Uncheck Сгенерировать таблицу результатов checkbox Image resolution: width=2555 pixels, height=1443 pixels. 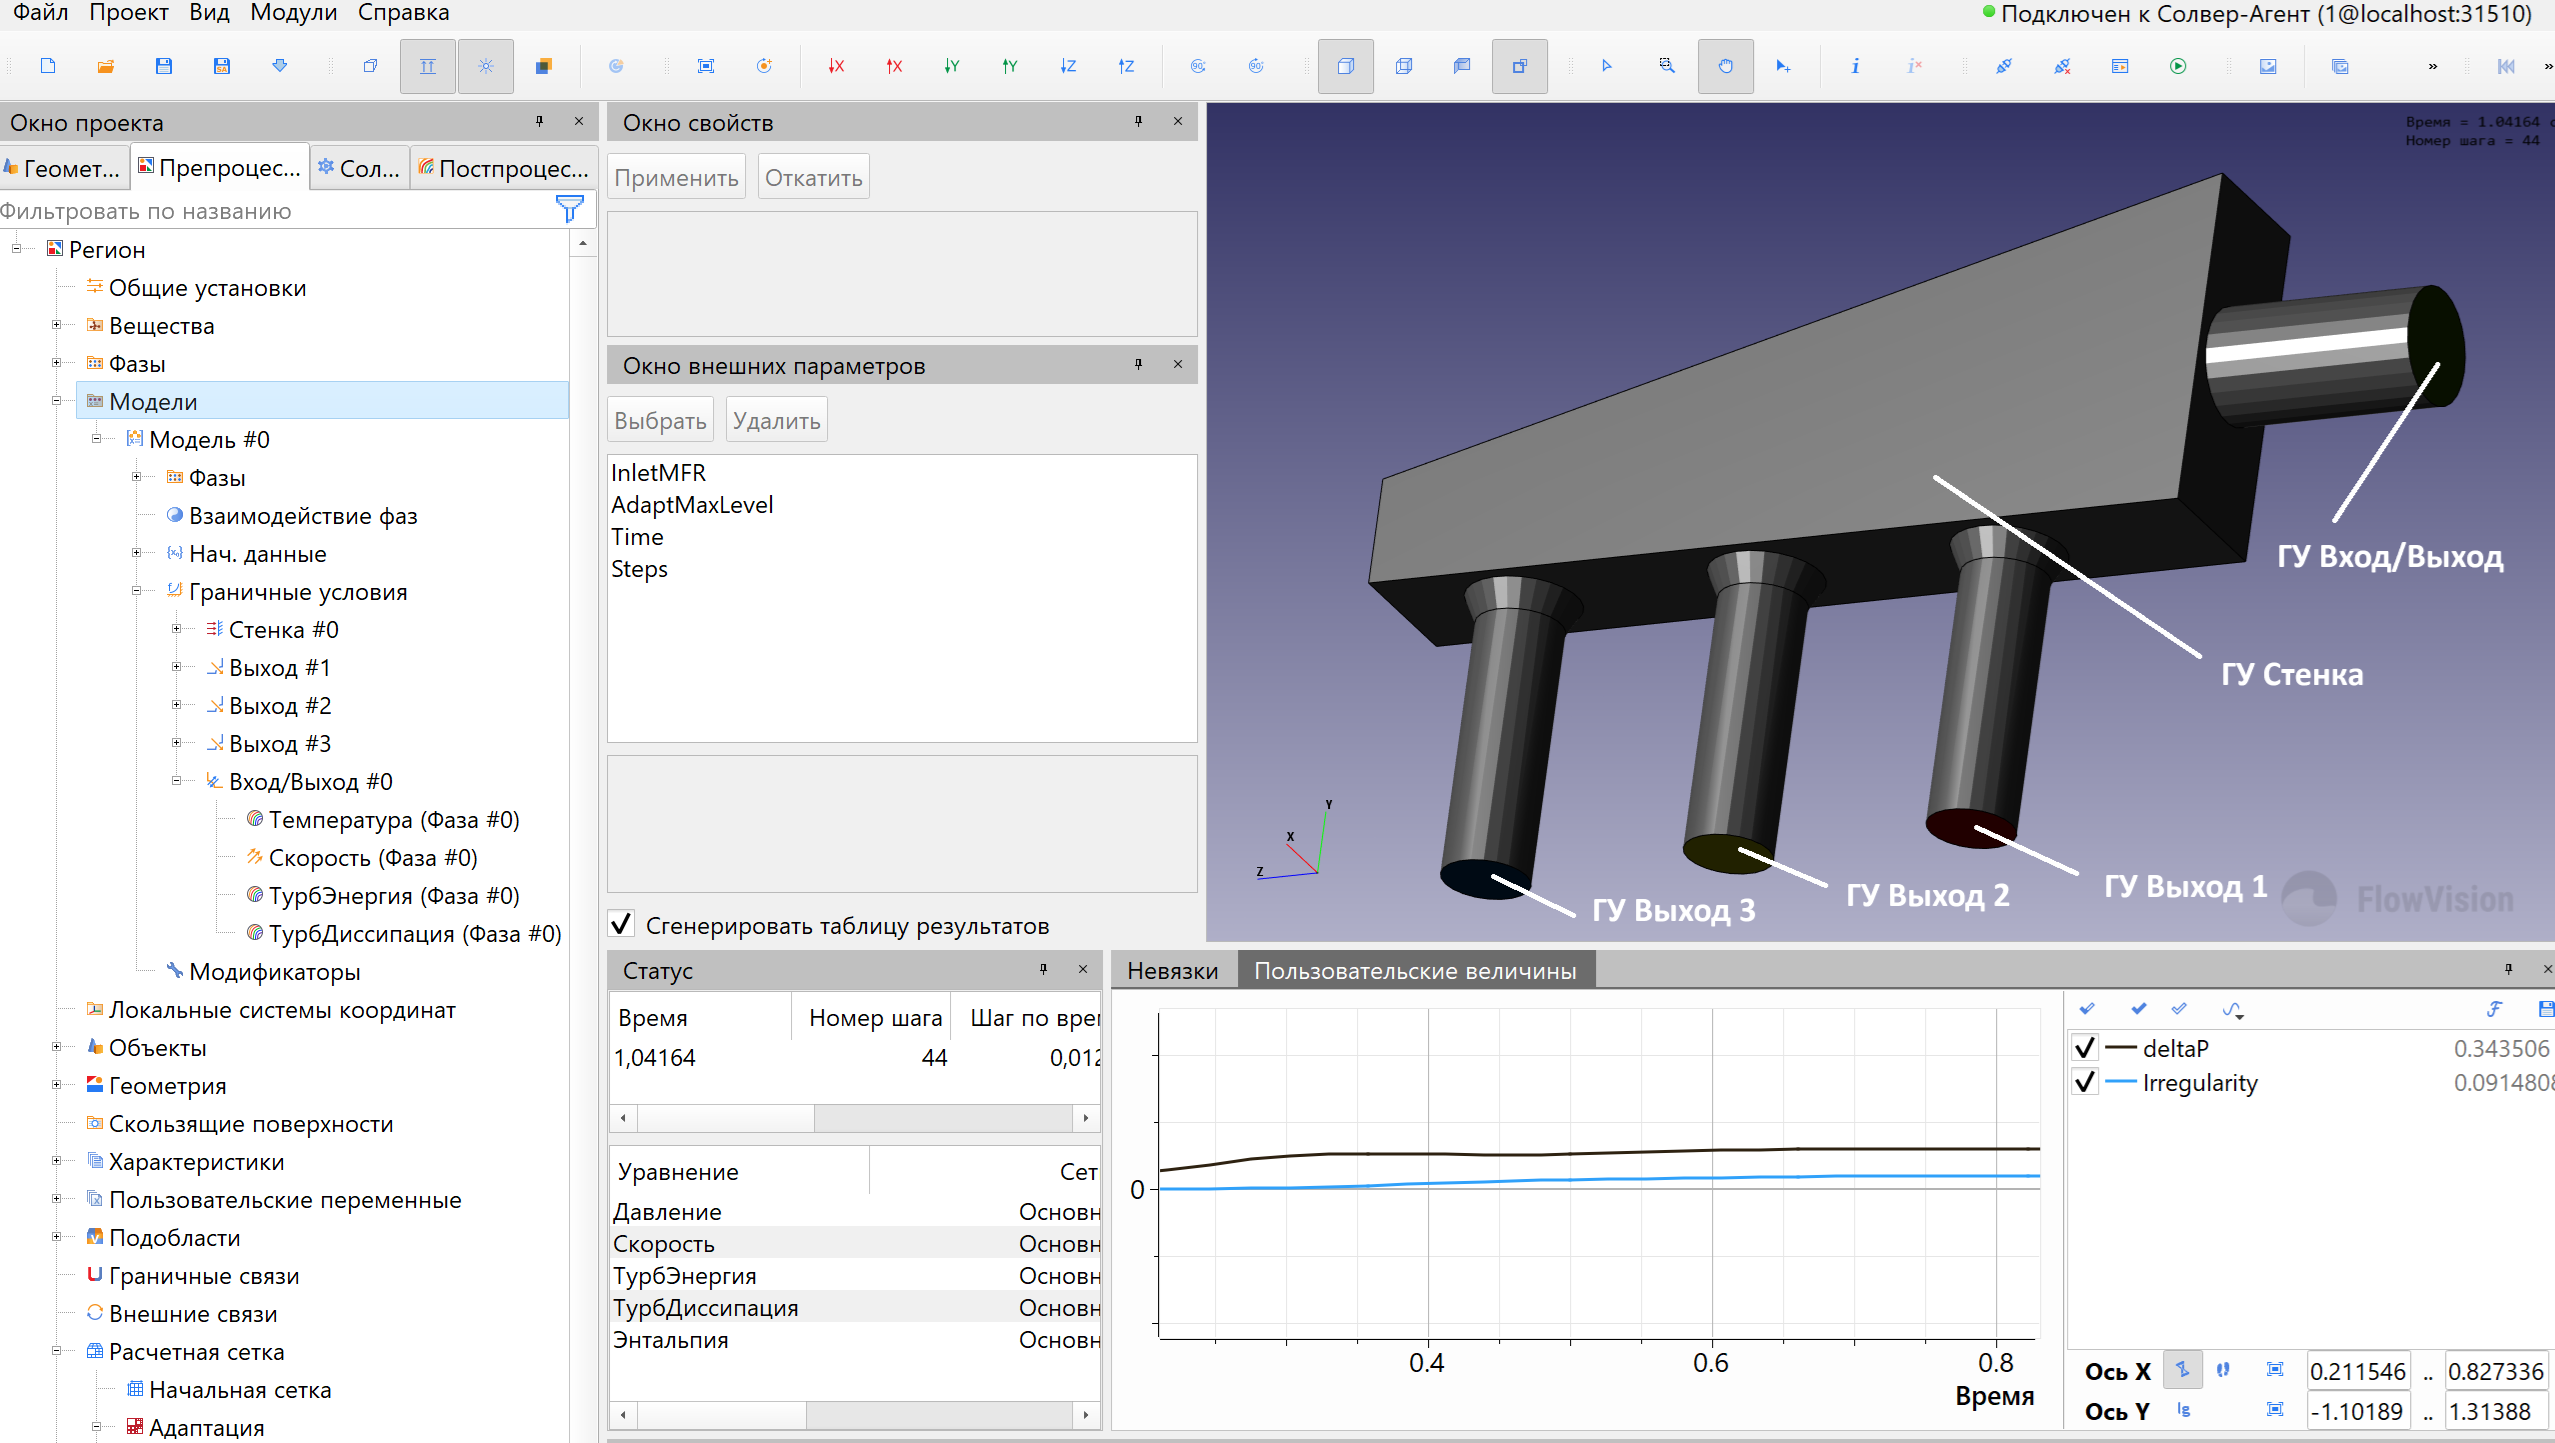tap(621, 924)
